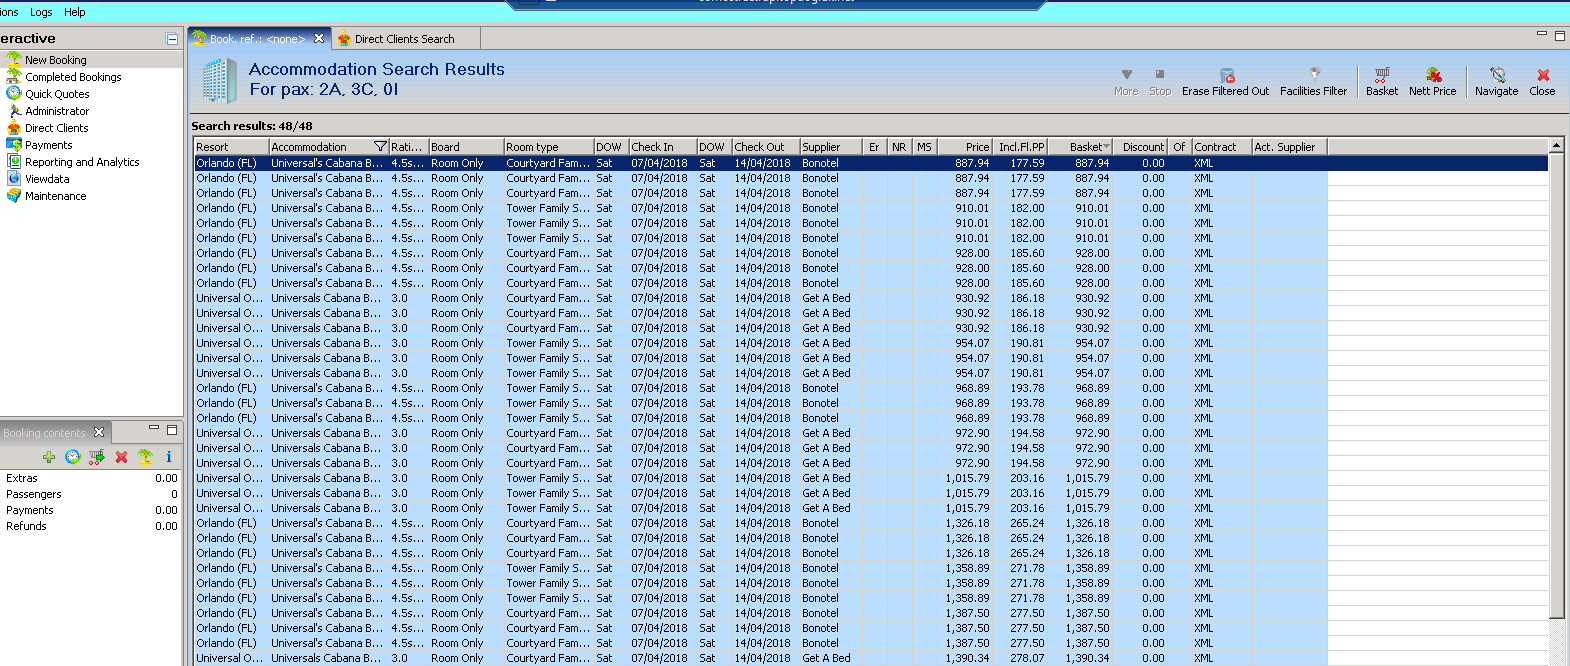Open the Facilities Filter funnel icon
The height and width of the screenshot is (666, 1570).
point(1314,75)
